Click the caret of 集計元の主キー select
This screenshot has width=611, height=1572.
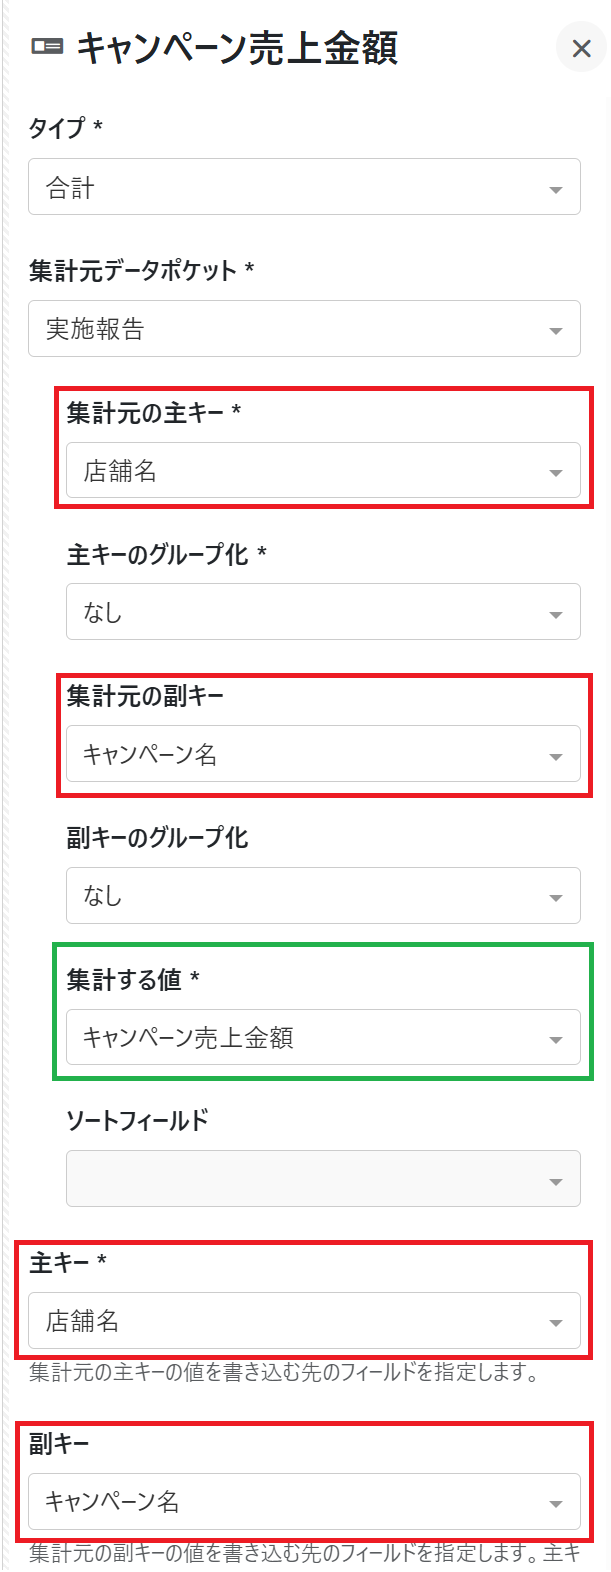click(556, 474)
